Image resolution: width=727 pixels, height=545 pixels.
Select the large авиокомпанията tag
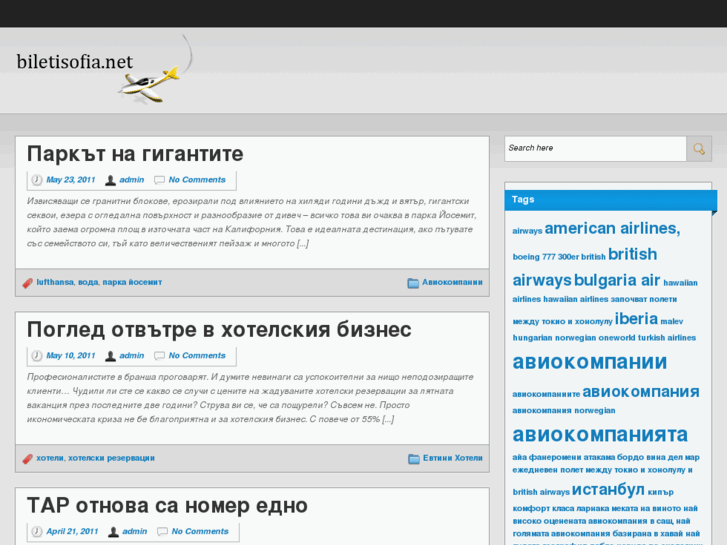tap(600, 435)
